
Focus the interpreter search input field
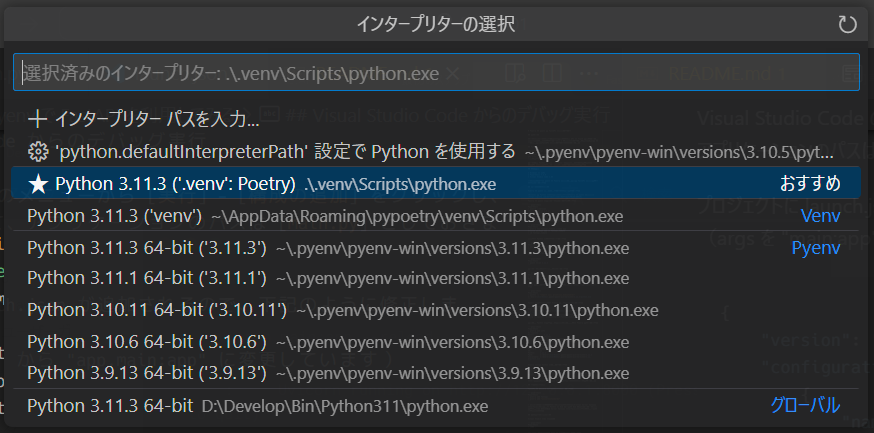[436, 72]
